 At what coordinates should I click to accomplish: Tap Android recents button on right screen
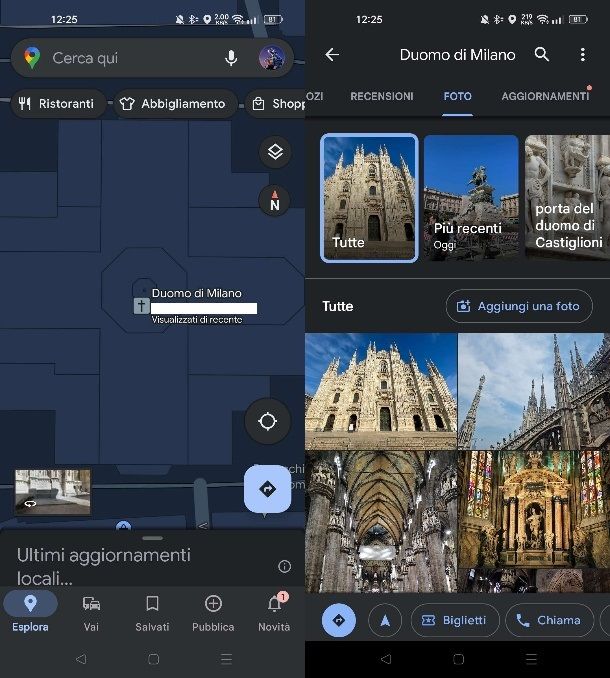point(531,659)
